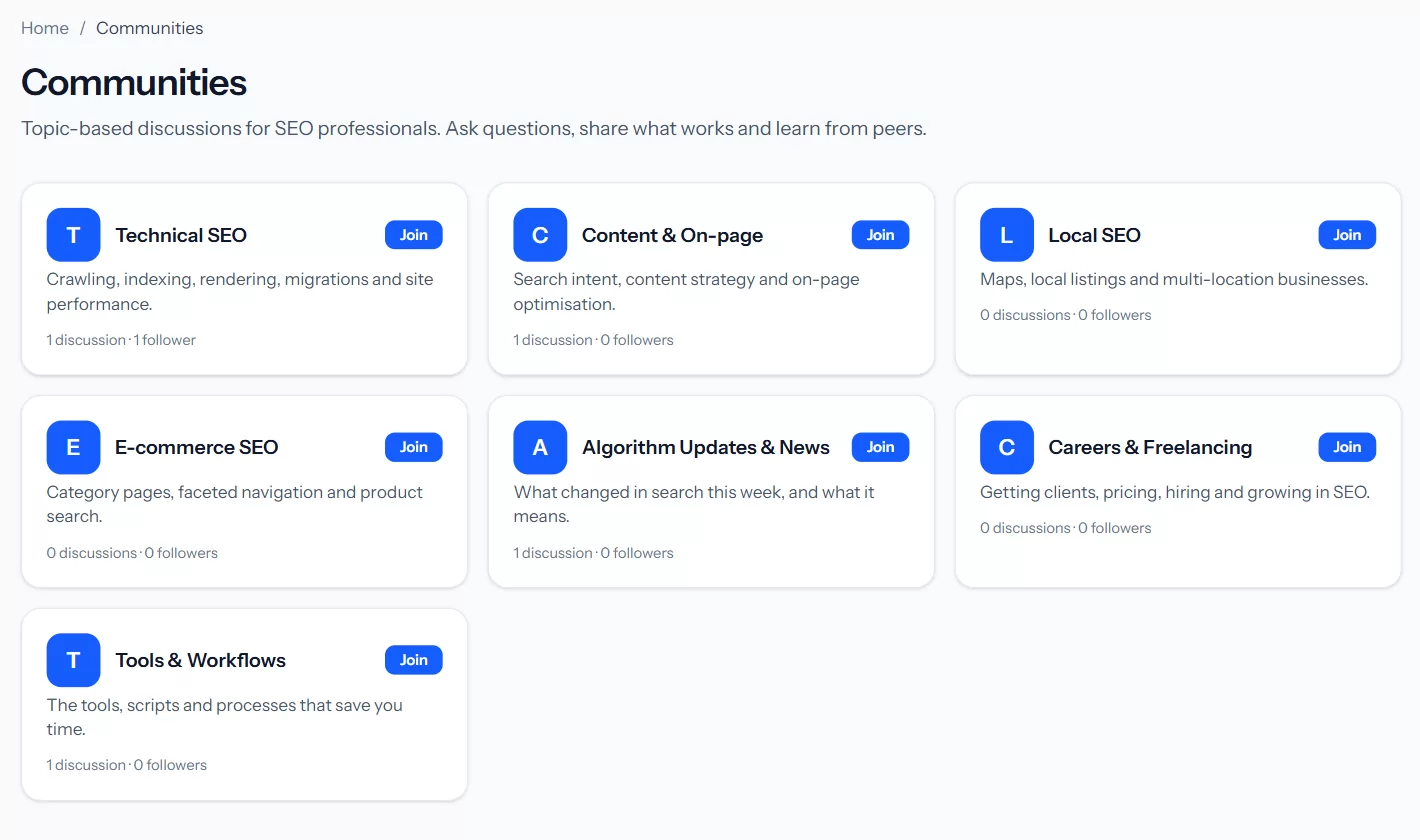Click the stats line under Tools & Workflows
This screenshot has width=1420, height=840.
(127, 765)
